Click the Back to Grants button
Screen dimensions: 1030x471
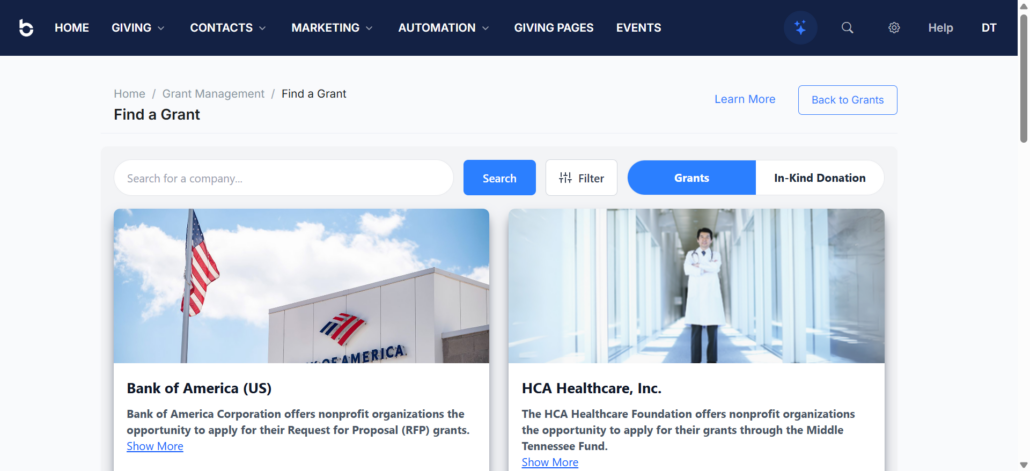coord(847,100)
